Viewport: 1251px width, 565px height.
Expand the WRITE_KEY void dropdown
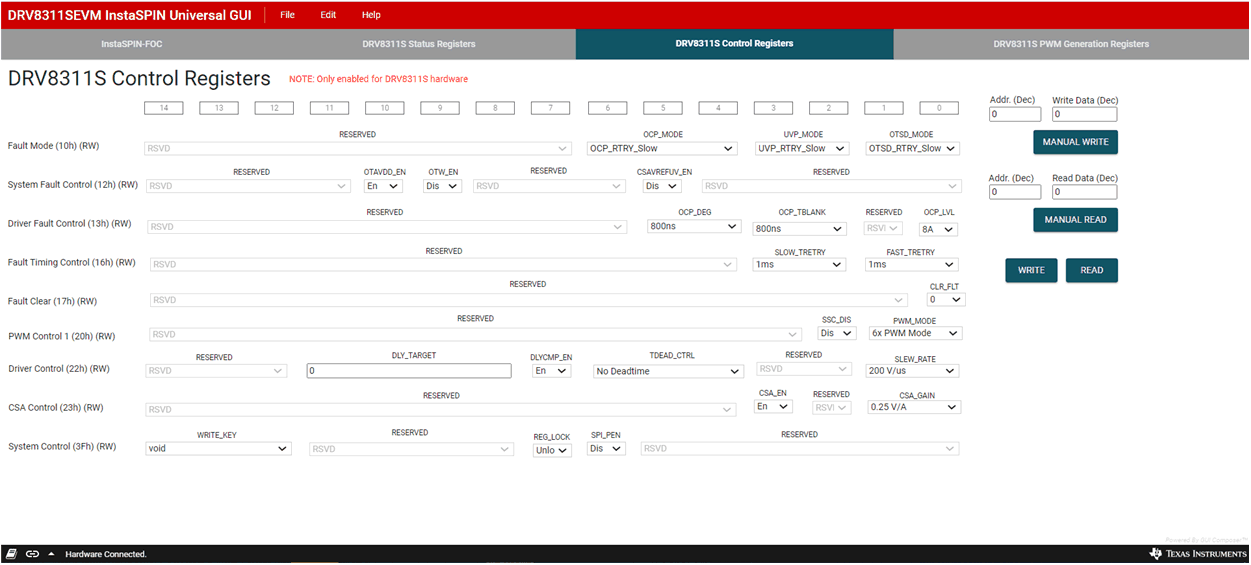pyautogui.click(x=218, y=449)
